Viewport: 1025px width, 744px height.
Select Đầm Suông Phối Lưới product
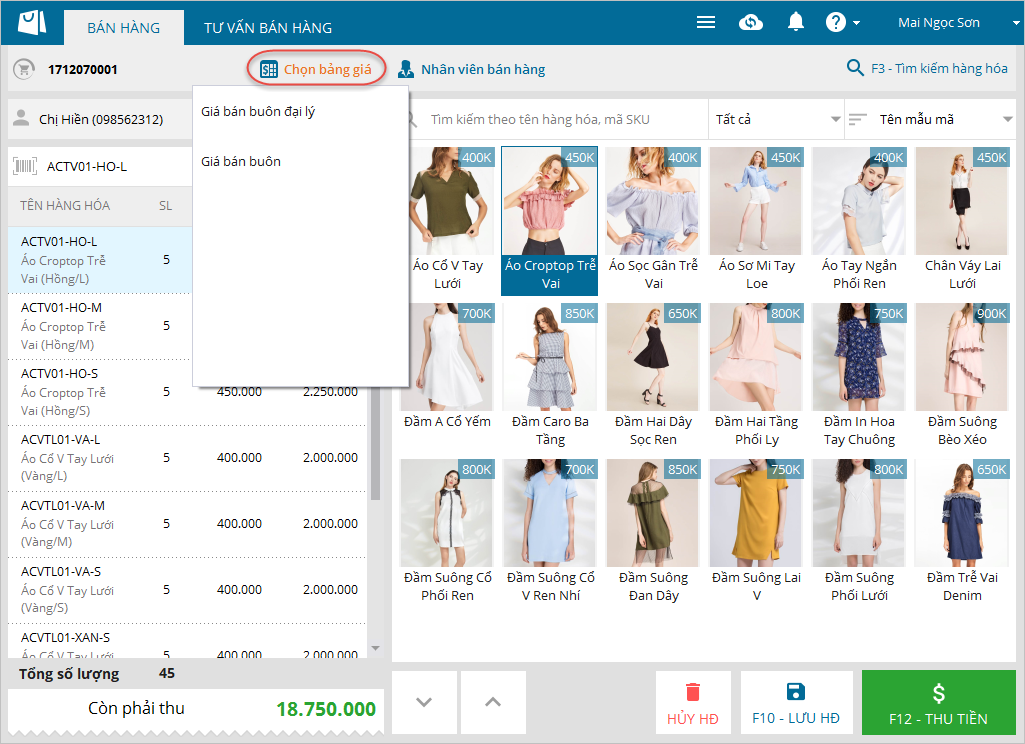tap(859, 532)
